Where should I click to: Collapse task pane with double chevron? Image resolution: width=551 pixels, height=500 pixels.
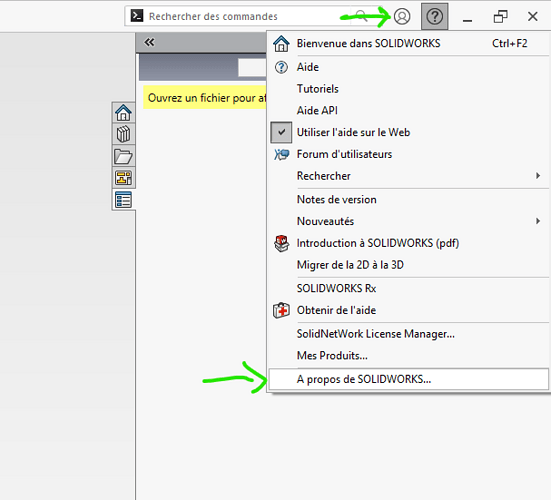click(149, 43)
